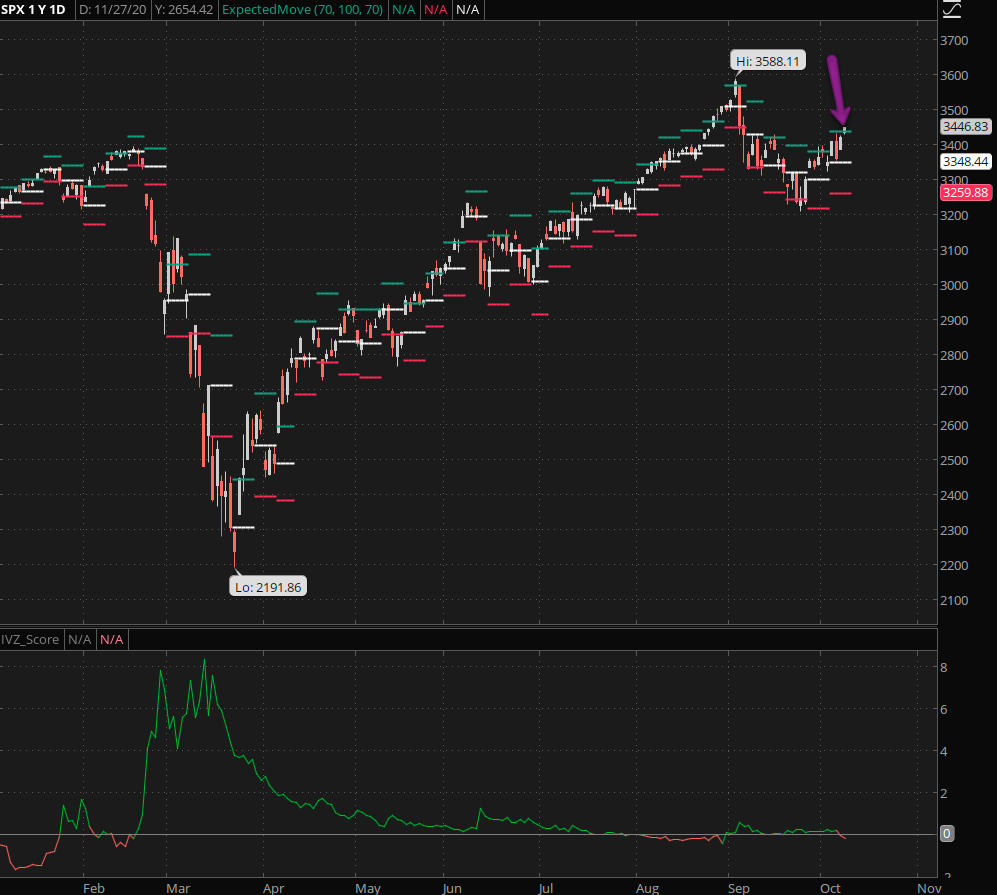Click the Jun label on time axis
The image size is (997, 895).
(451, 888)
